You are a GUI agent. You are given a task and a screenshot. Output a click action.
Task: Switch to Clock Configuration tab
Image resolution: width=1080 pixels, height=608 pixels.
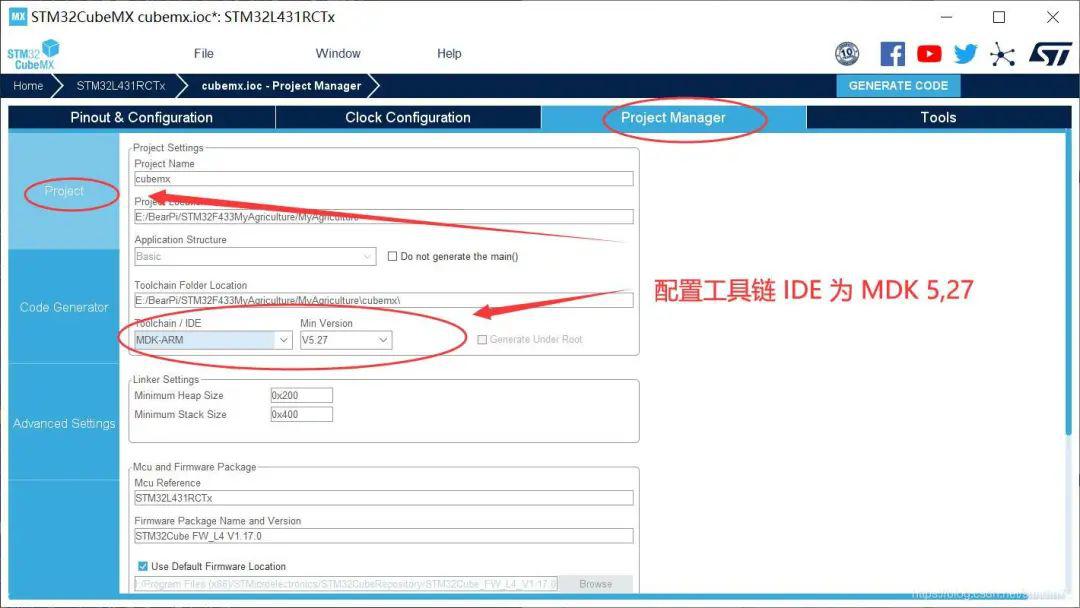408,117
